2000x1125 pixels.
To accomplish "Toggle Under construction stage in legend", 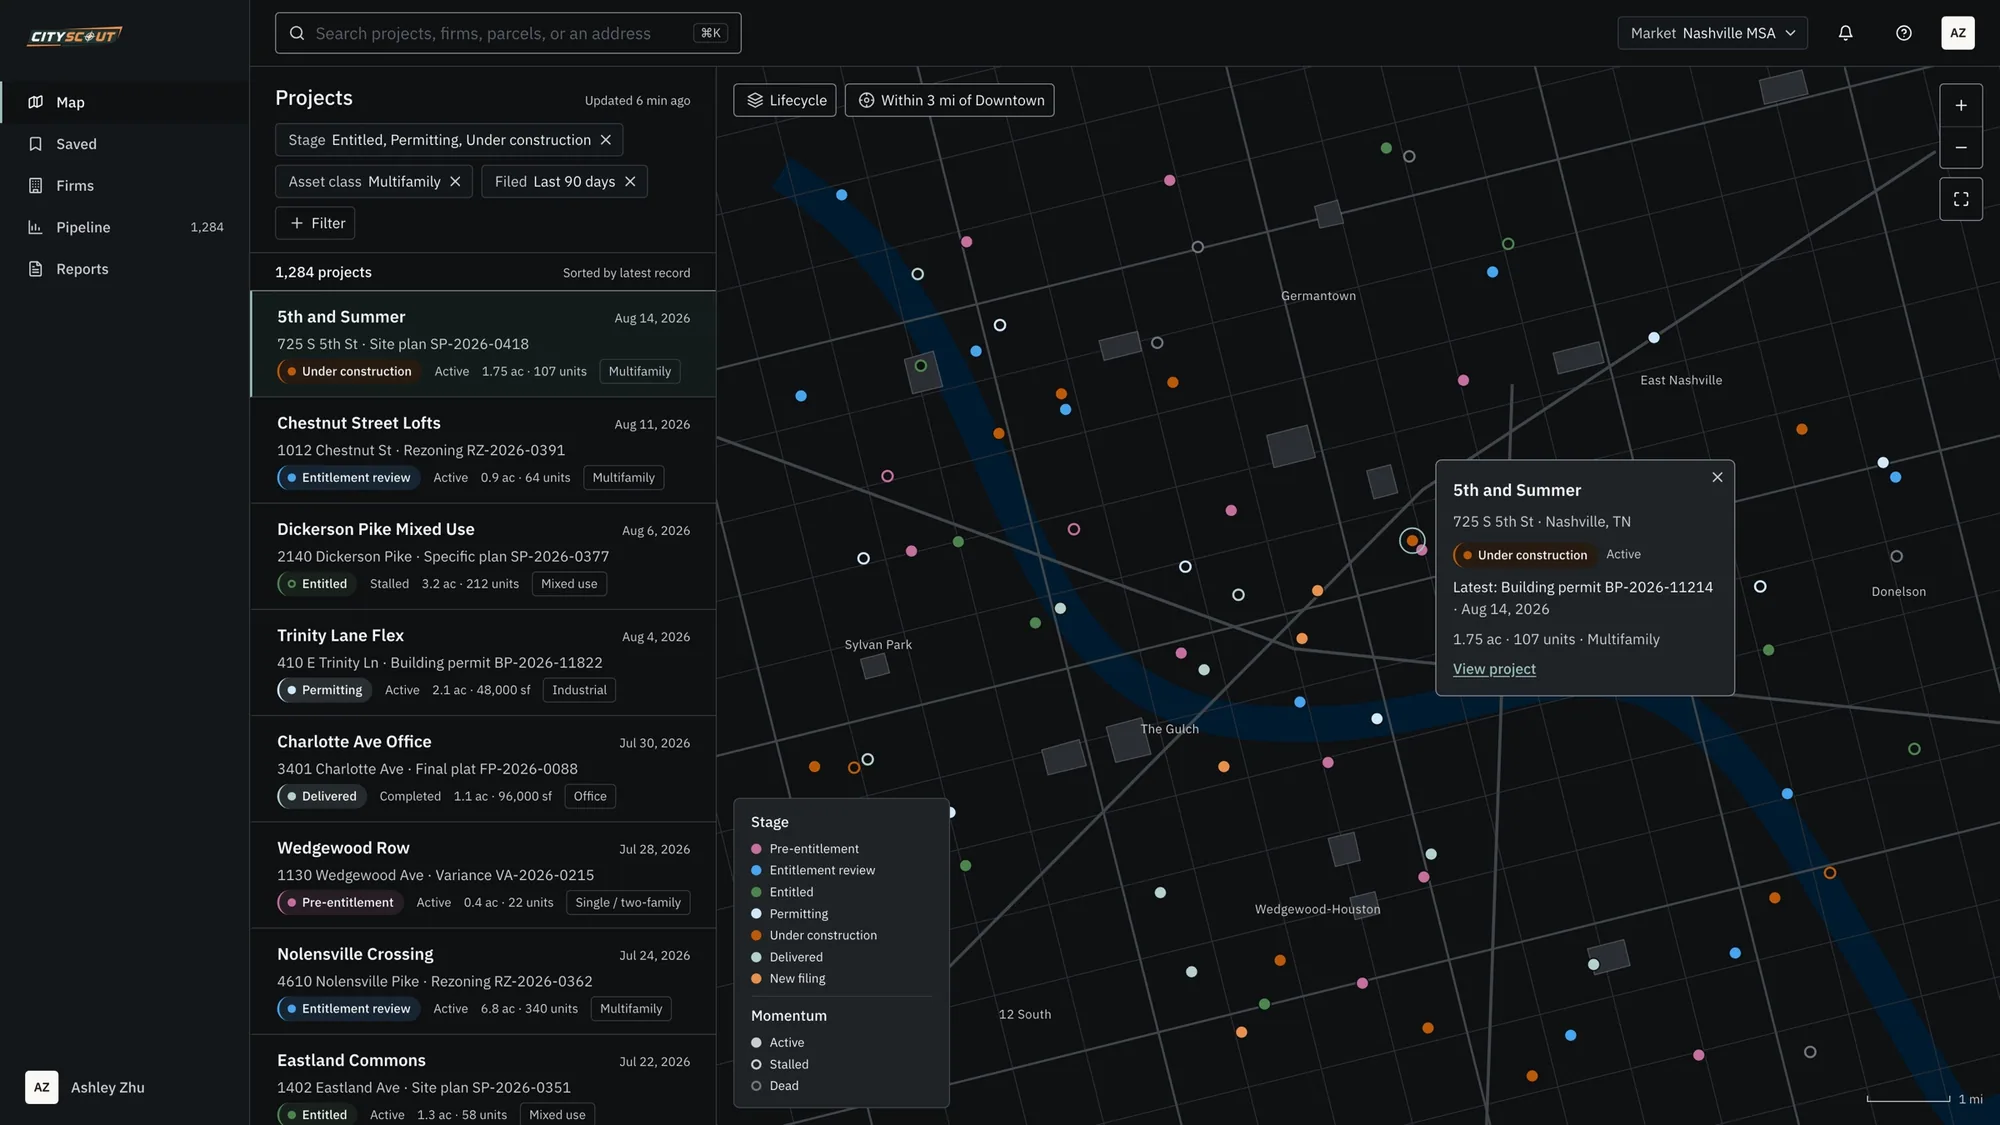I will [814, 935].
